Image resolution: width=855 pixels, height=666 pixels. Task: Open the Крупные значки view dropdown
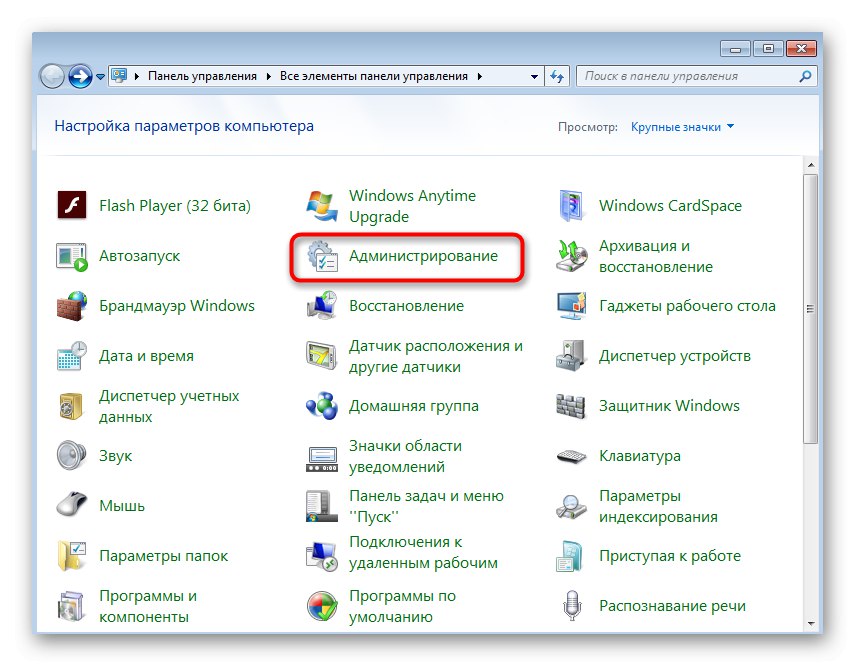(681, 126)
